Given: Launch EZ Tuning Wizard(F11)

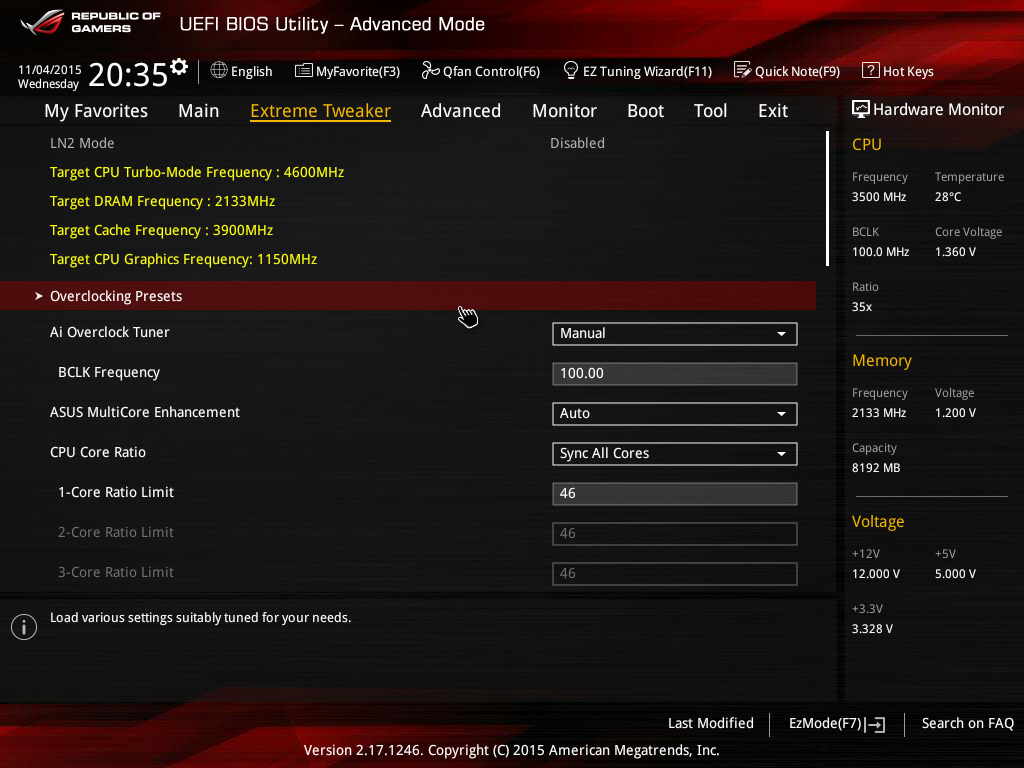Looking at the screenshot, I should coord(647,71).
